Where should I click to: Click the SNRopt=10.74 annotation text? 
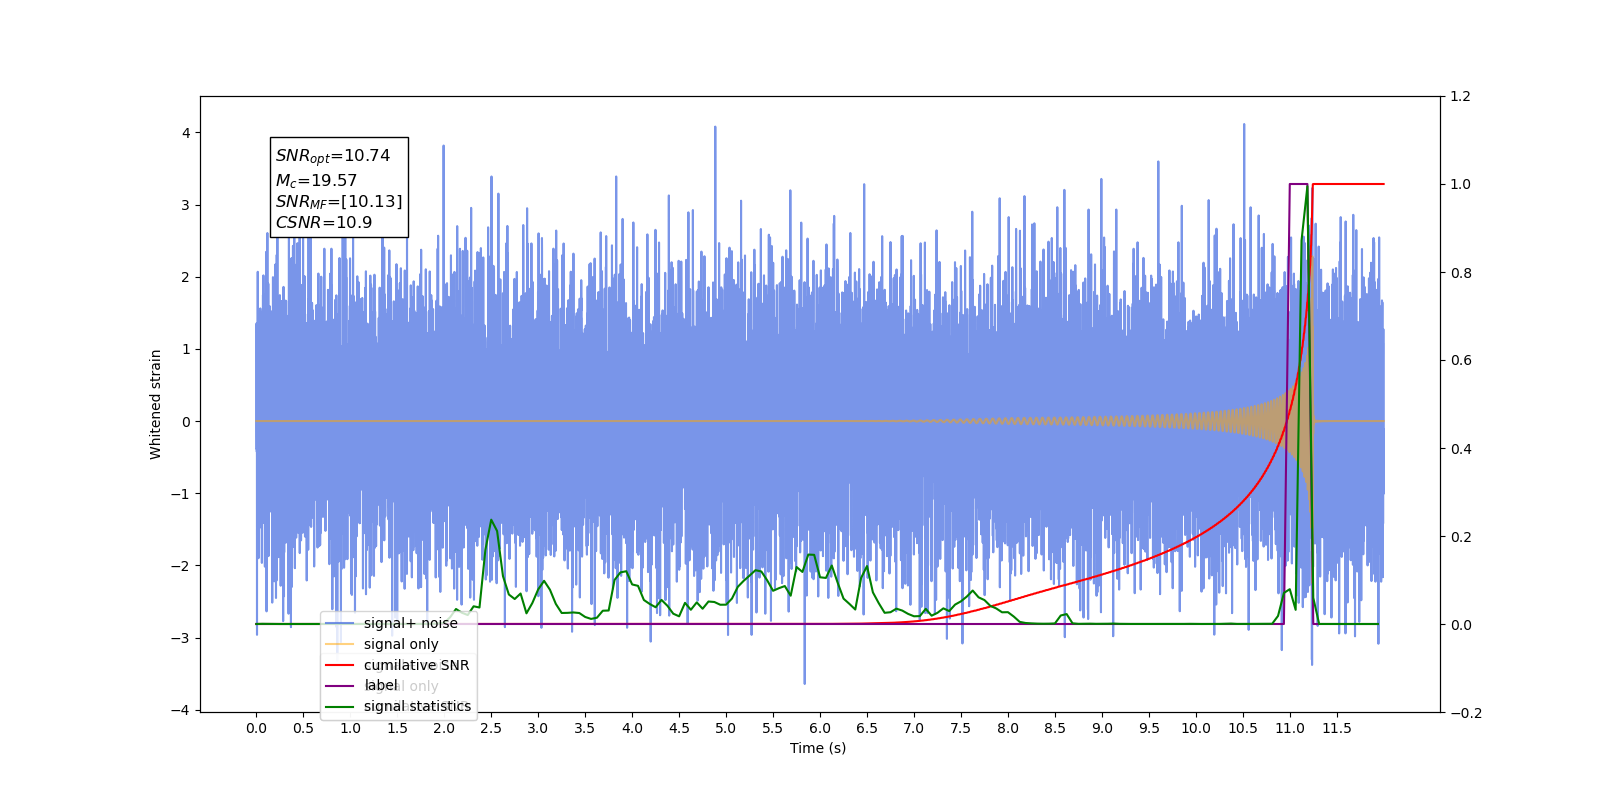pos(333,156)
